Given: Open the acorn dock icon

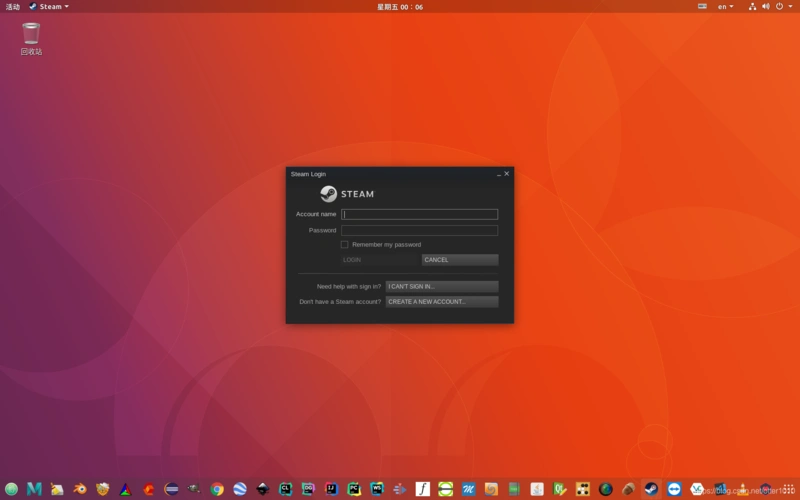Looking at the screenshot, I should (x=629, y=489).
